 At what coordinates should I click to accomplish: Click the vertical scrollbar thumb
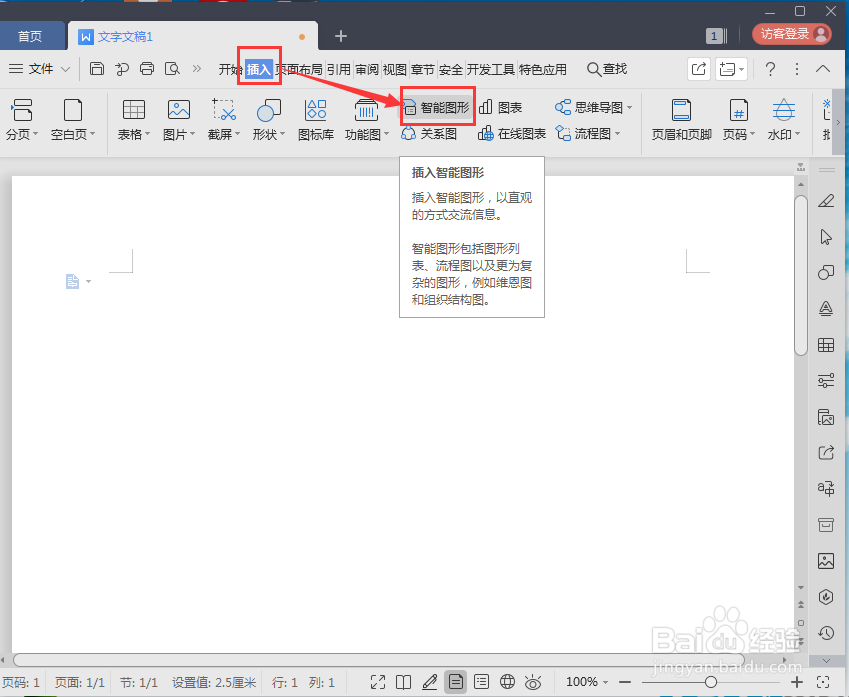click(x=801, y=275)
